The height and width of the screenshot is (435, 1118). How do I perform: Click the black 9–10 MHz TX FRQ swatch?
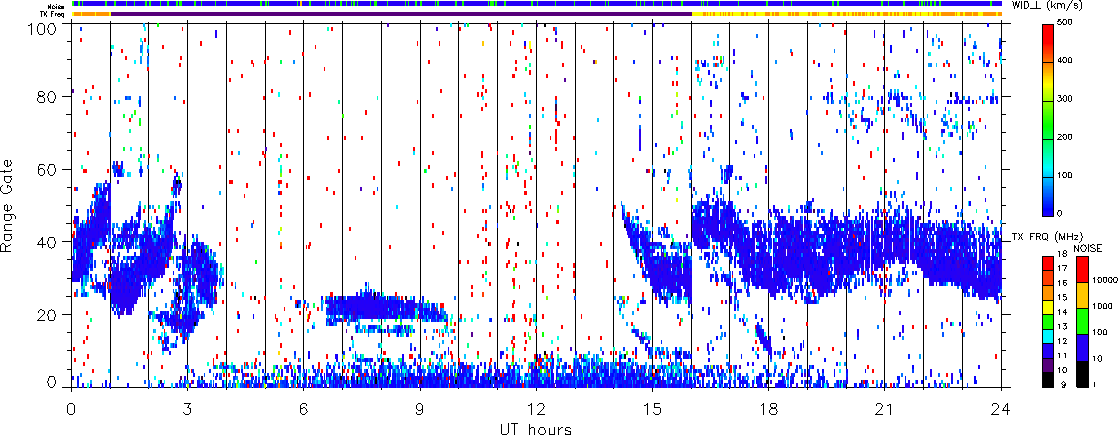tap(1048, 380)
